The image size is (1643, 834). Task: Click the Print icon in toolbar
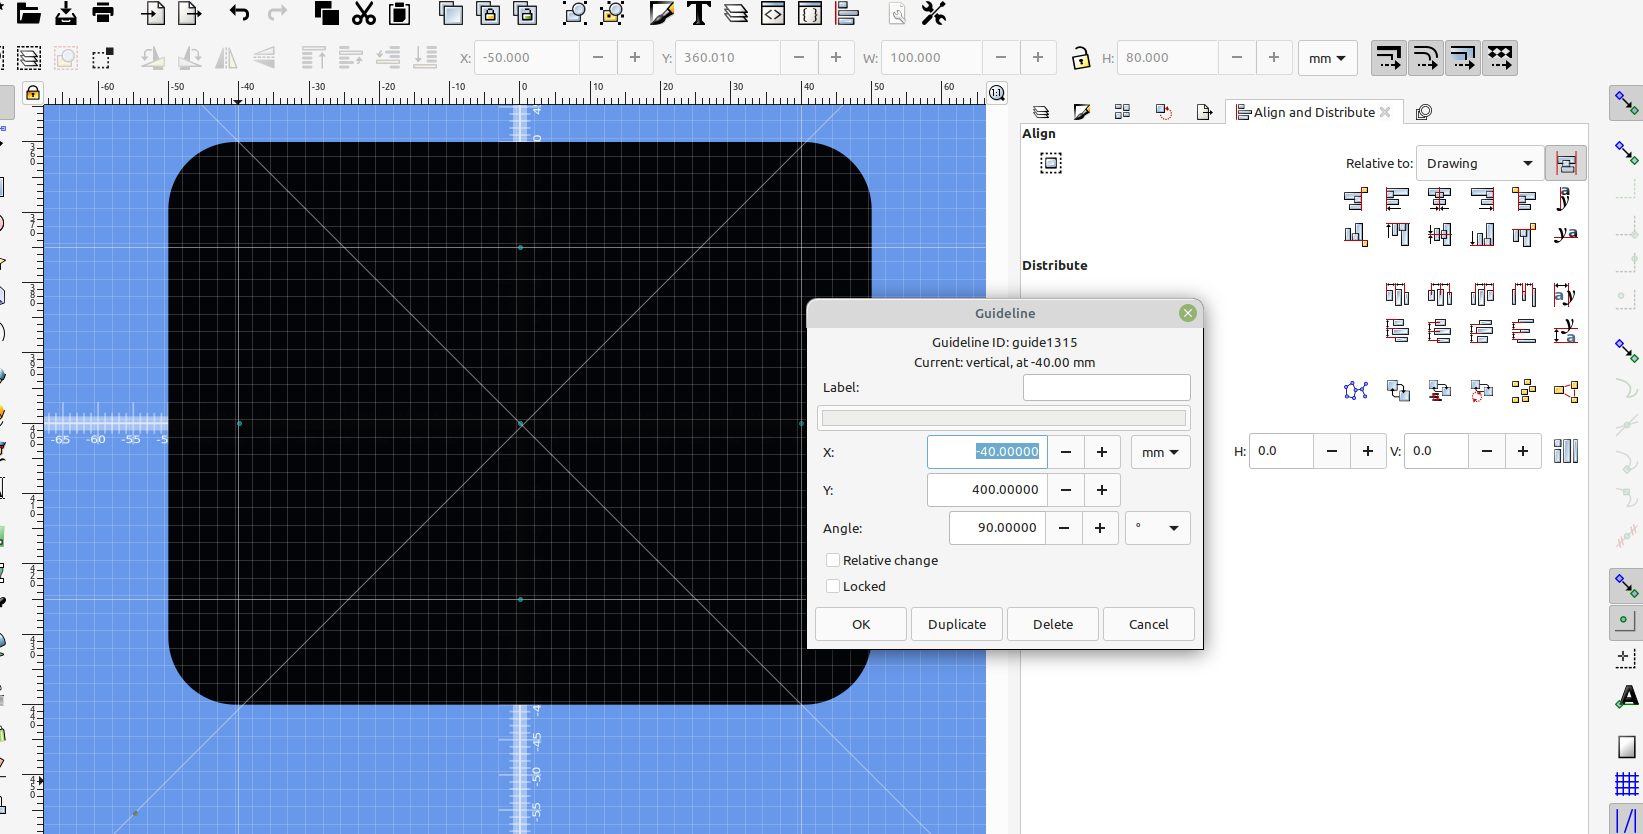click(x=103, y=13)
